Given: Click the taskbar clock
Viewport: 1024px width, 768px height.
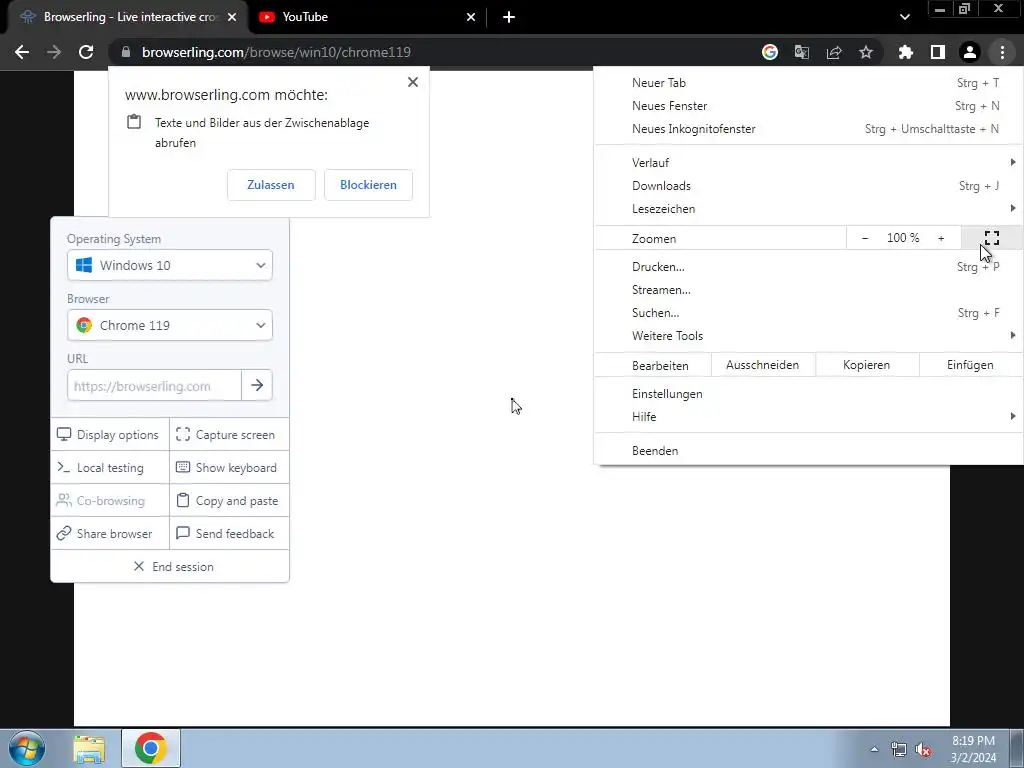Looking at the screenshot, I should tap(973, 749).
